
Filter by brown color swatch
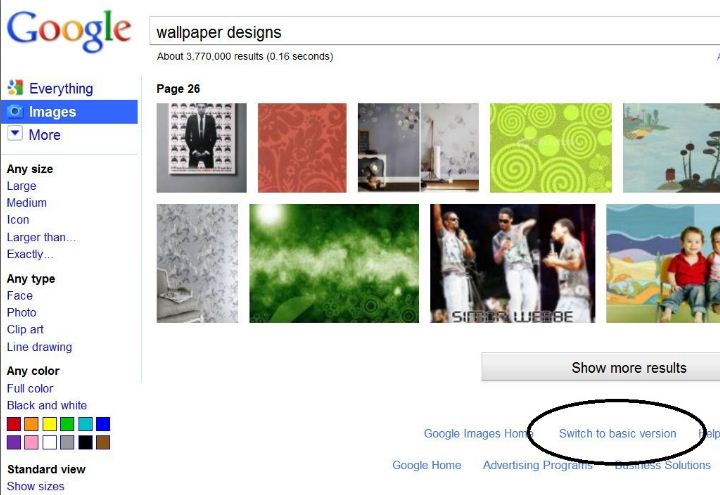click(x=103, y=442)
